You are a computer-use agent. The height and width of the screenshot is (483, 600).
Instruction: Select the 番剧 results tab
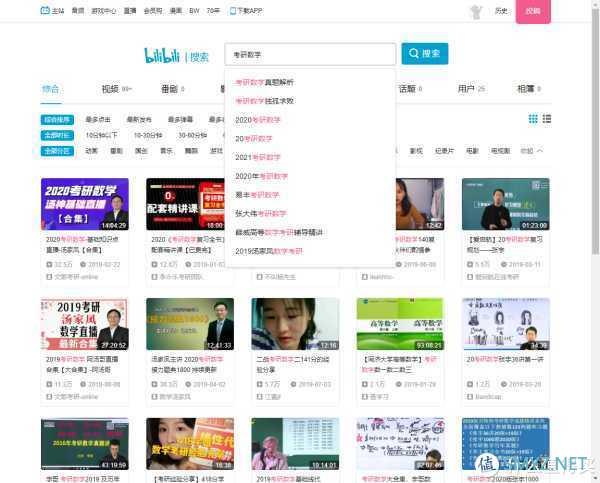point(173,89)
